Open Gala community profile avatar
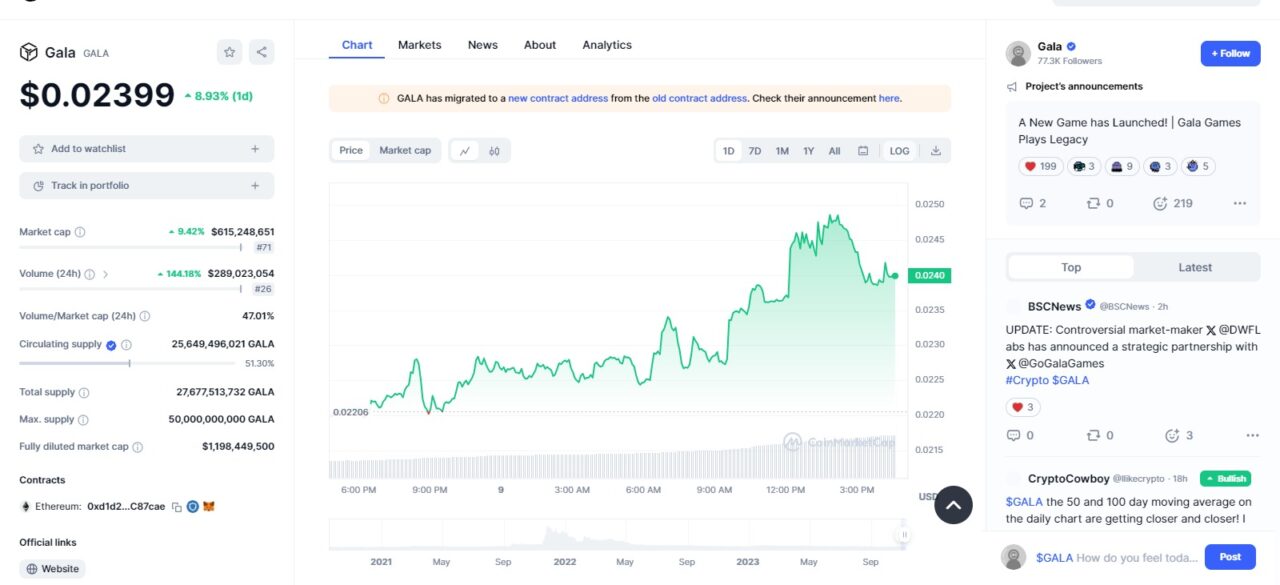 (x=1018, y=54)
